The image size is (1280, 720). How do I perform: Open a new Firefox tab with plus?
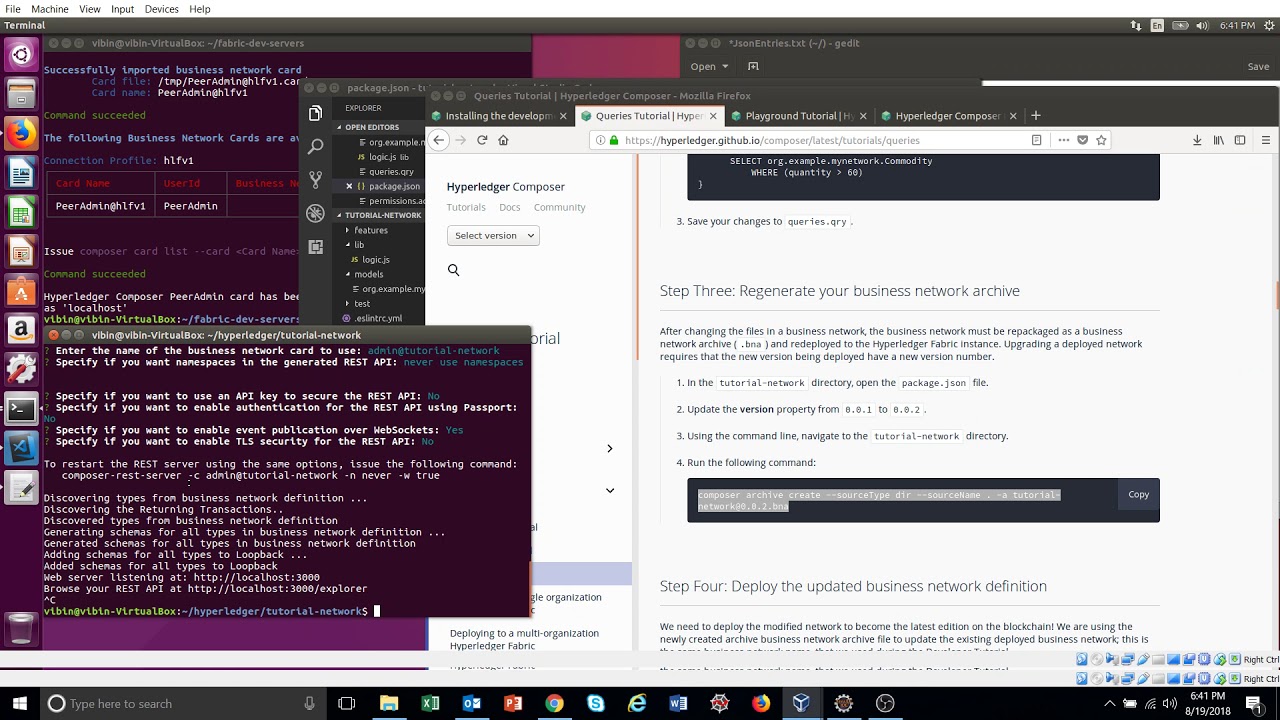1036,115
